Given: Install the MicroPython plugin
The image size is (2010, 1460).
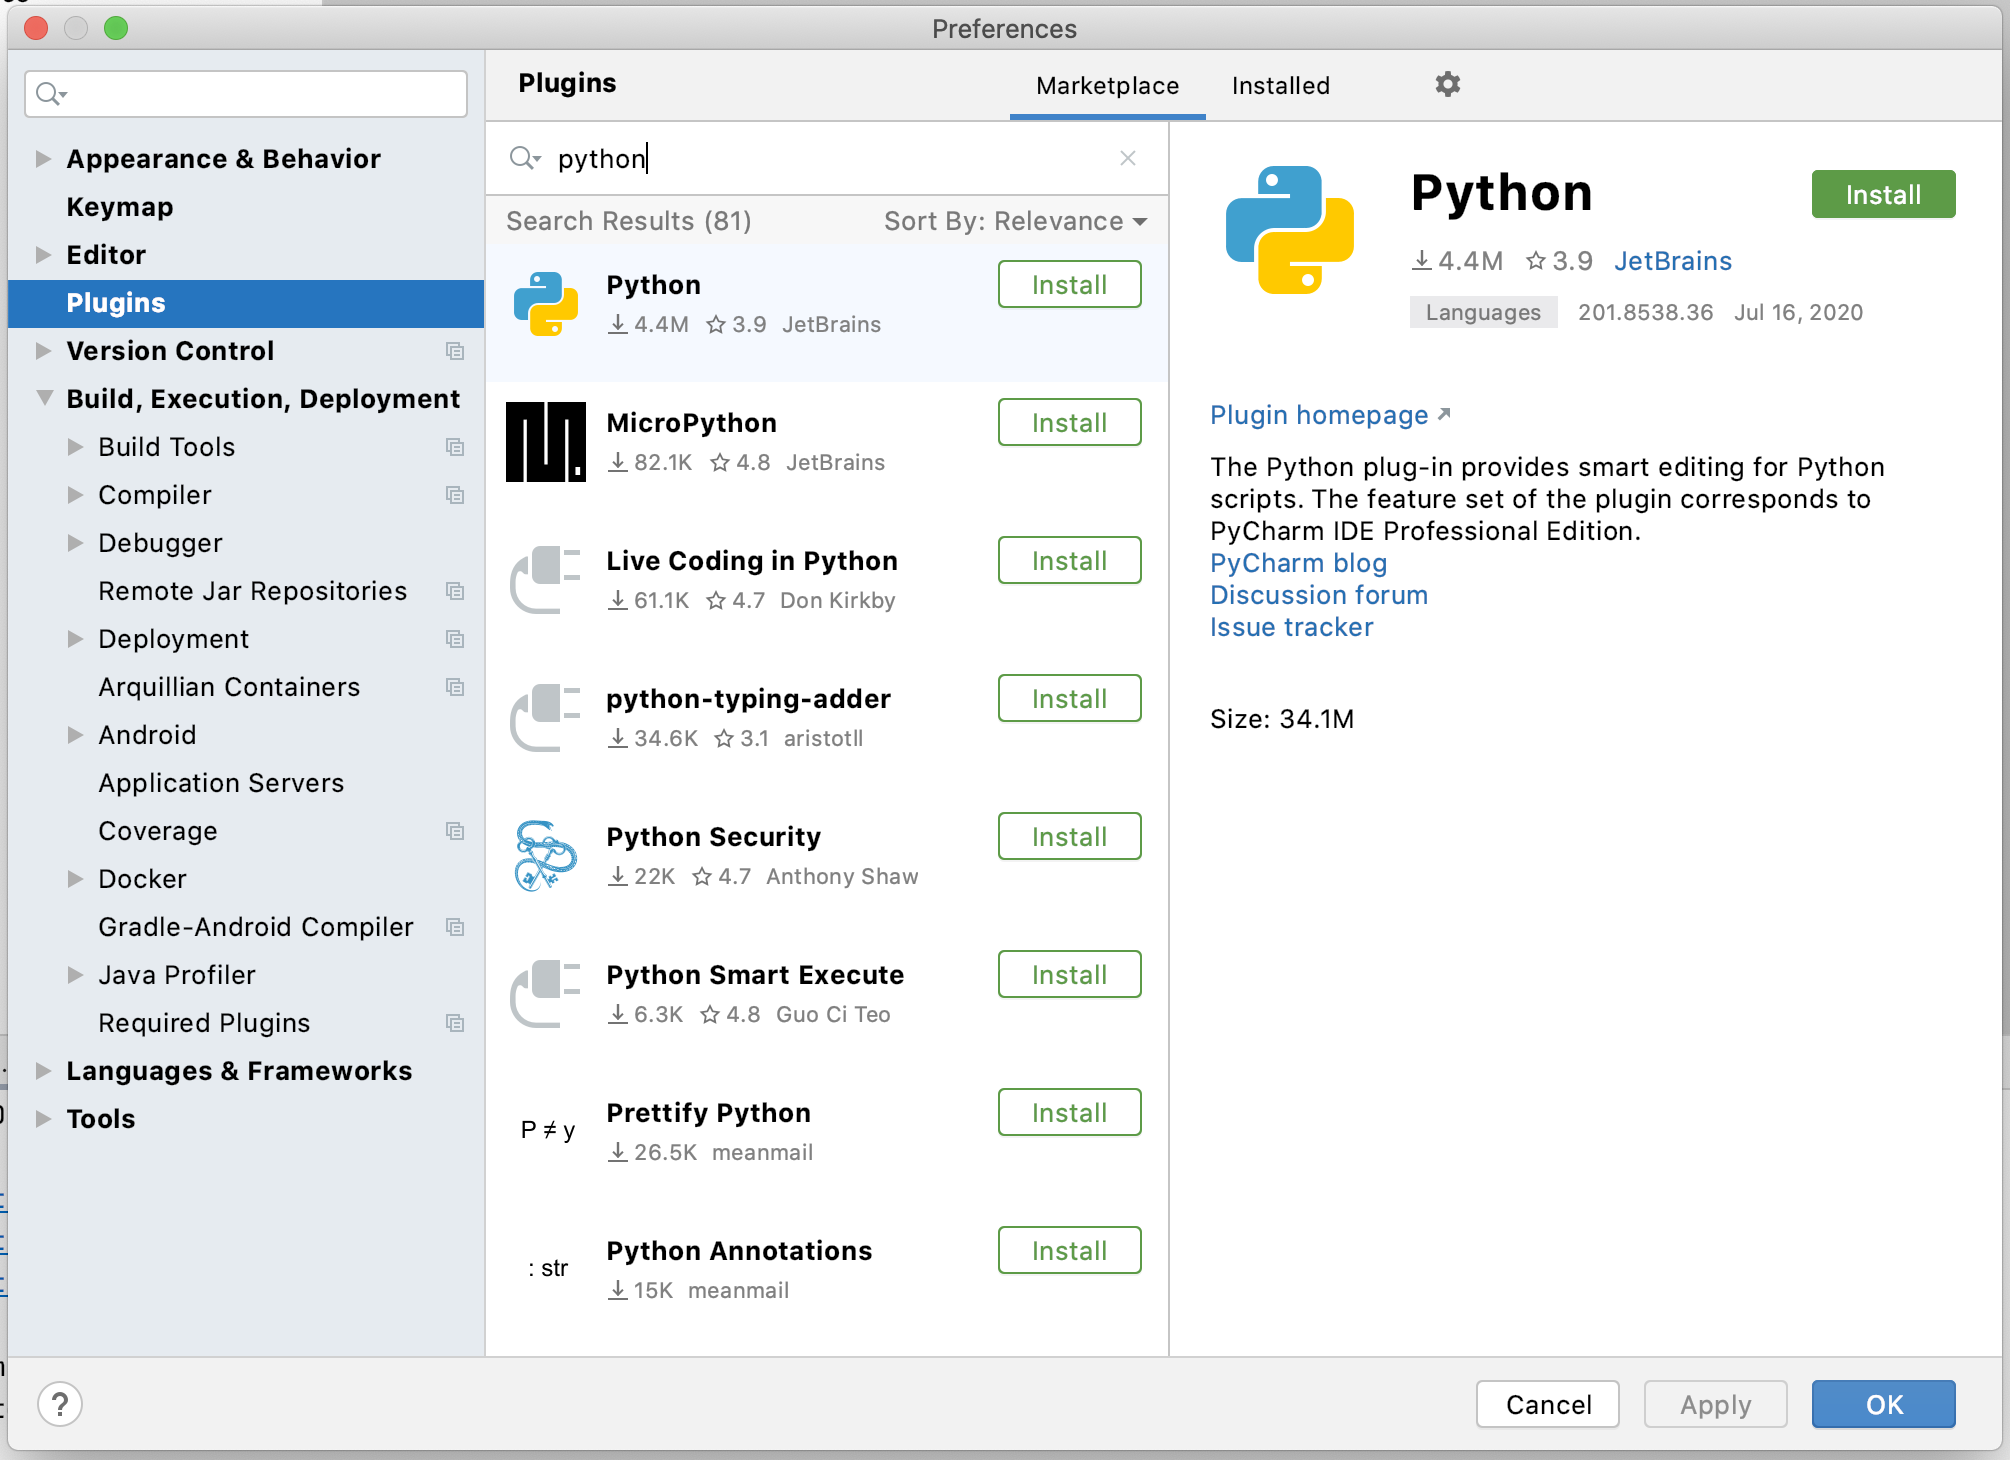Looking at the screenshot, I should (x=1069, y=422).
